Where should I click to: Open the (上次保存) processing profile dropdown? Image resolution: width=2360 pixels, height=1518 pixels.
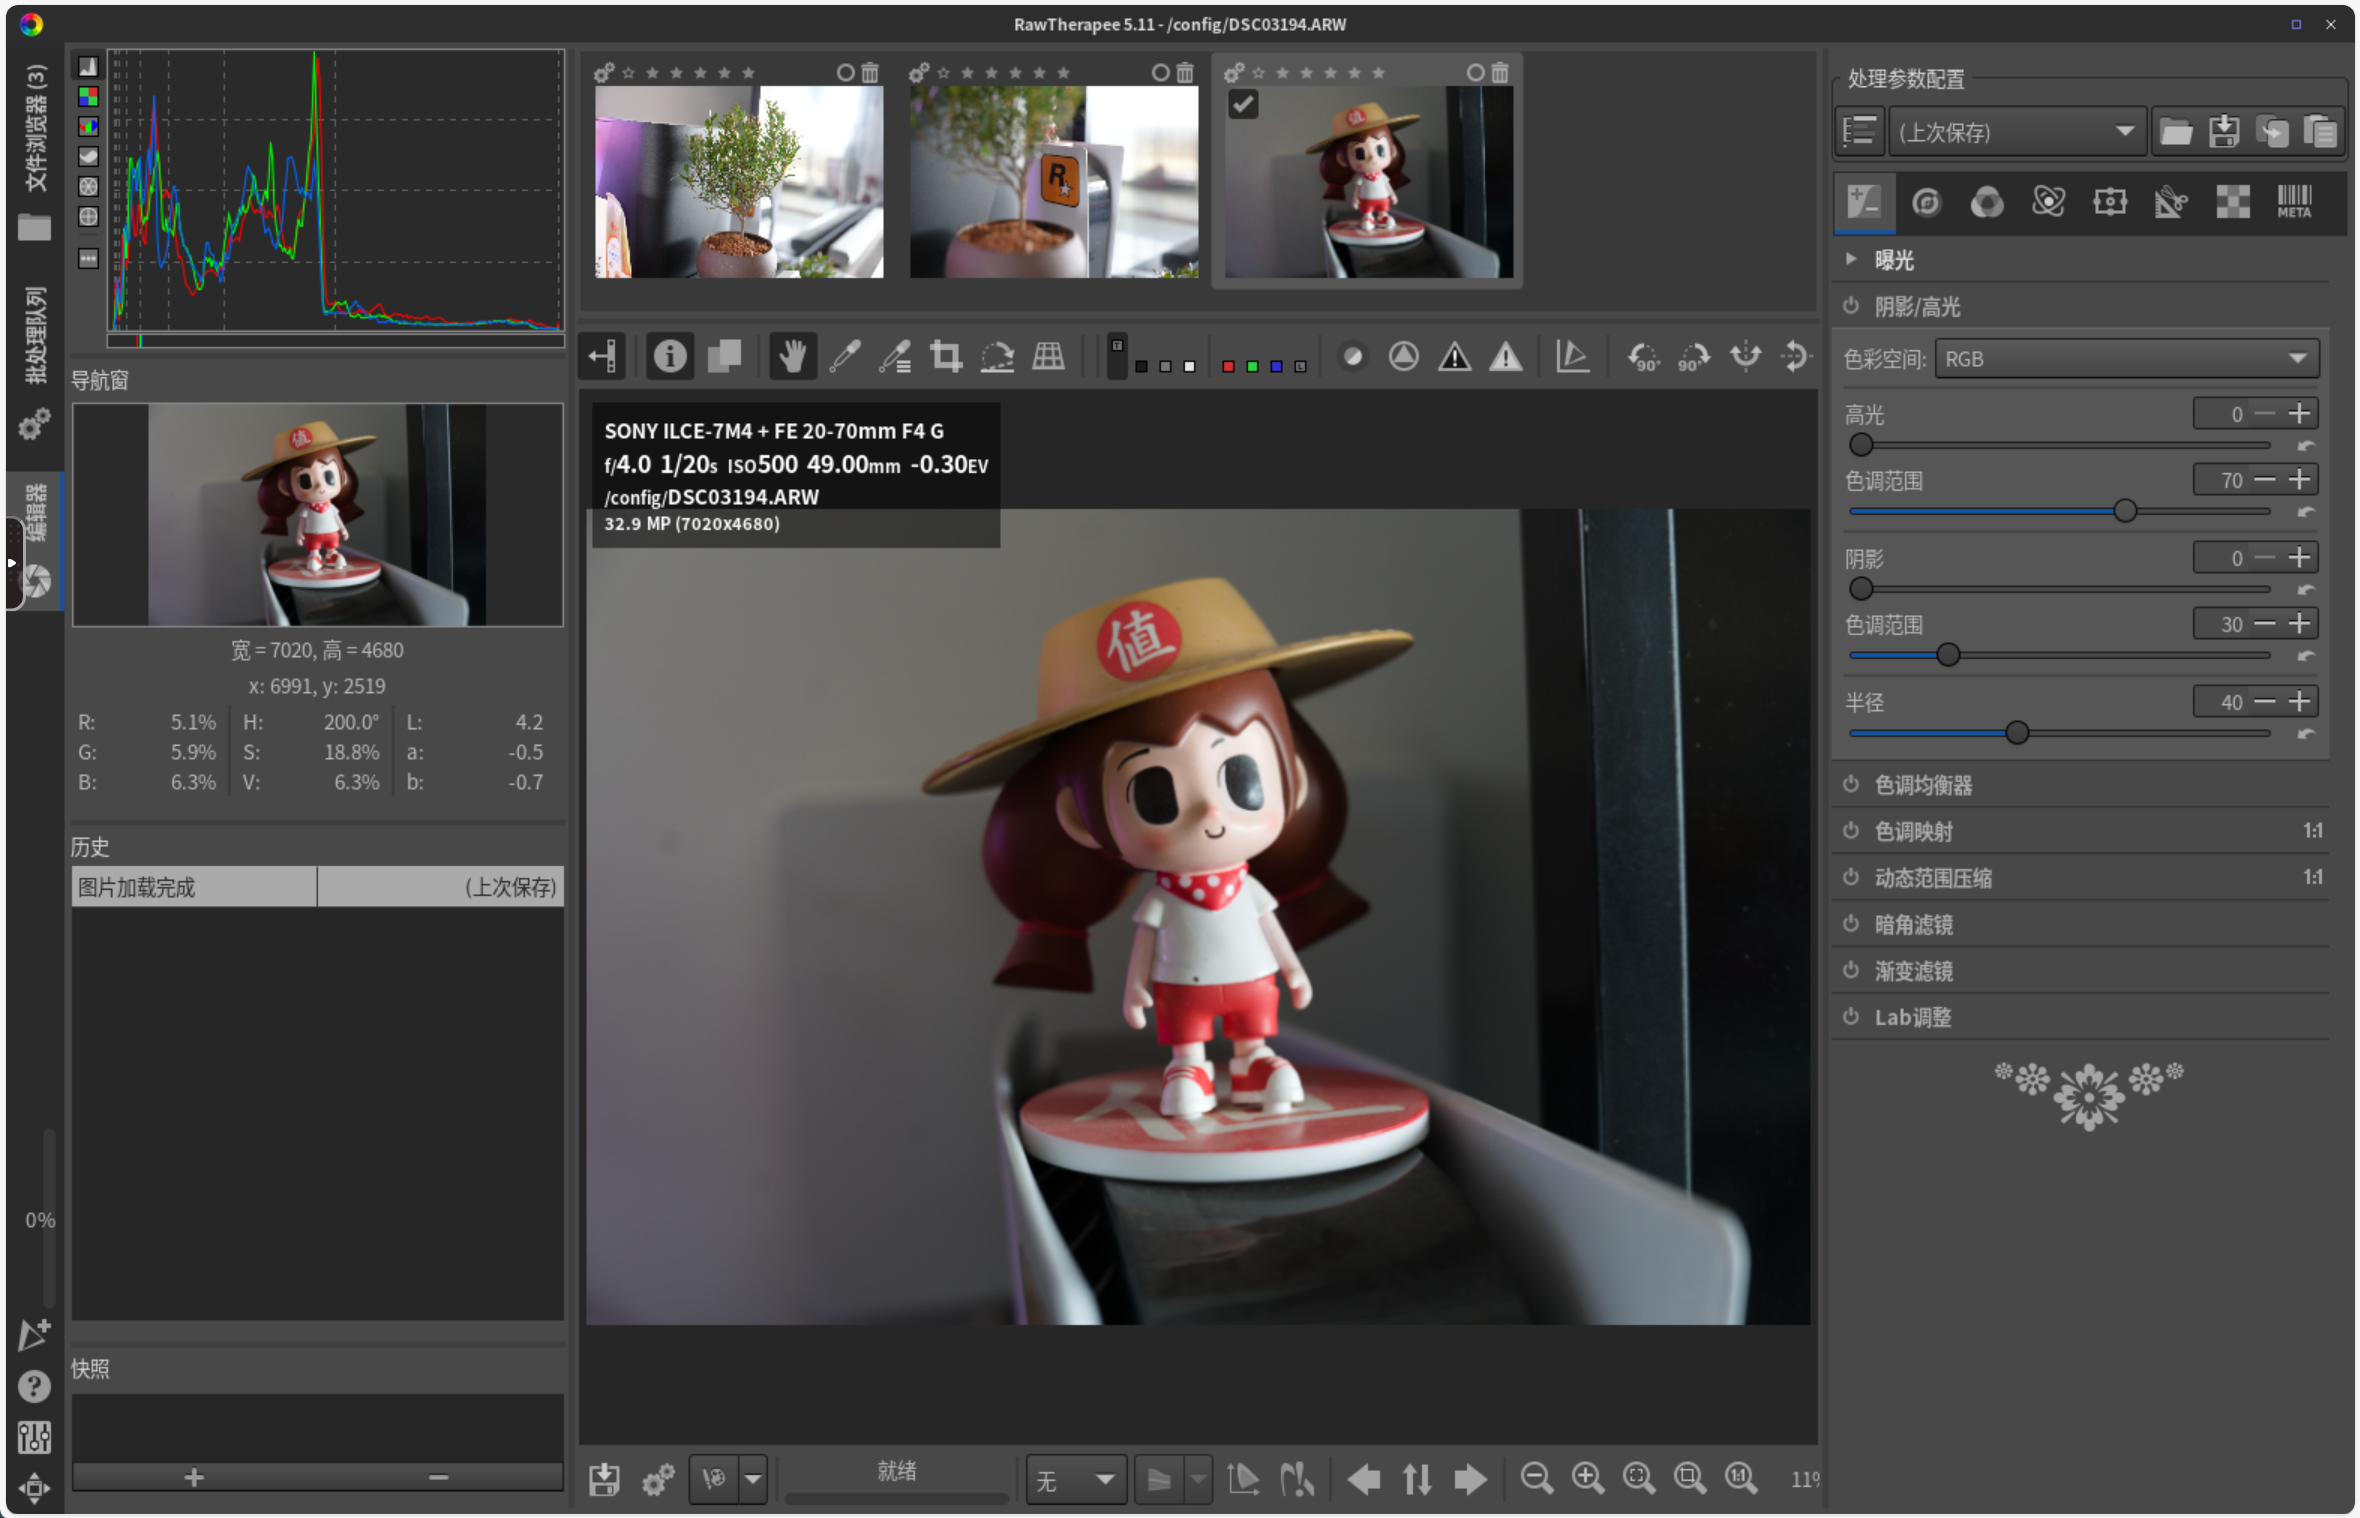click(2015, 132)
